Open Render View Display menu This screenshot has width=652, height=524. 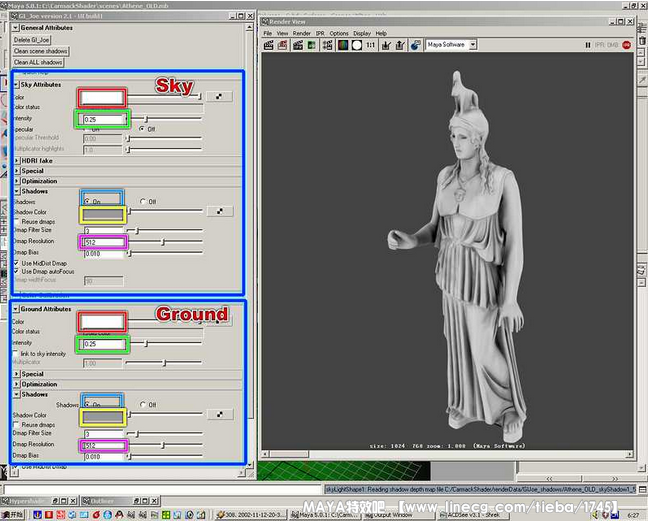click(x=362, y=33)
